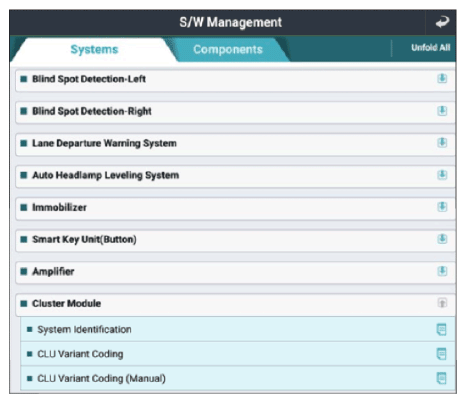Collapse Cluster Module using its up arrow

pos(442,303)
